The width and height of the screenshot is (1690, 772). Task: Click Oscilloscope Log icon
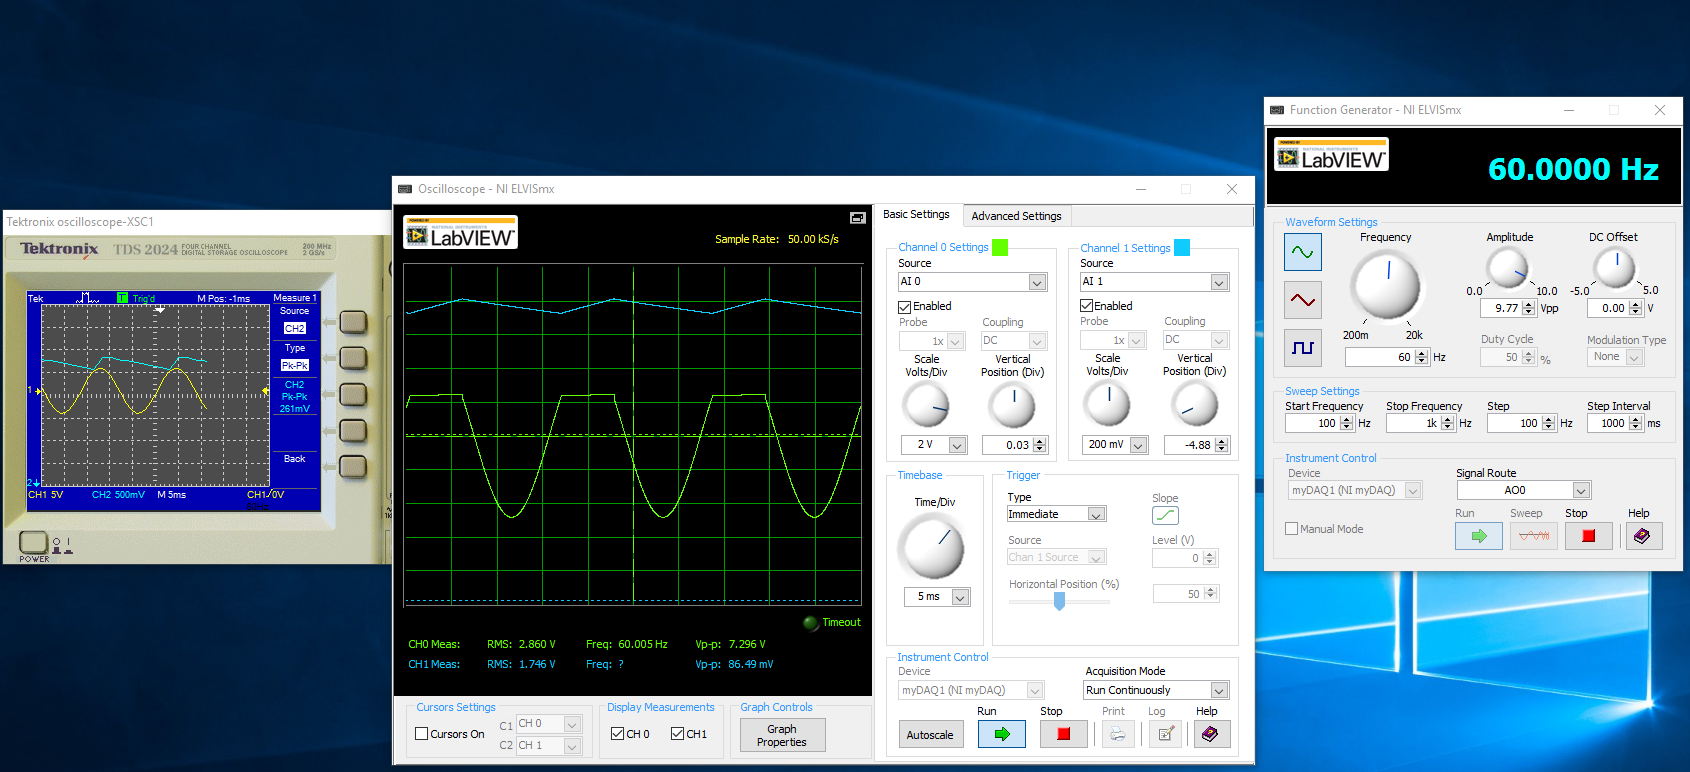pos(1165,734)
